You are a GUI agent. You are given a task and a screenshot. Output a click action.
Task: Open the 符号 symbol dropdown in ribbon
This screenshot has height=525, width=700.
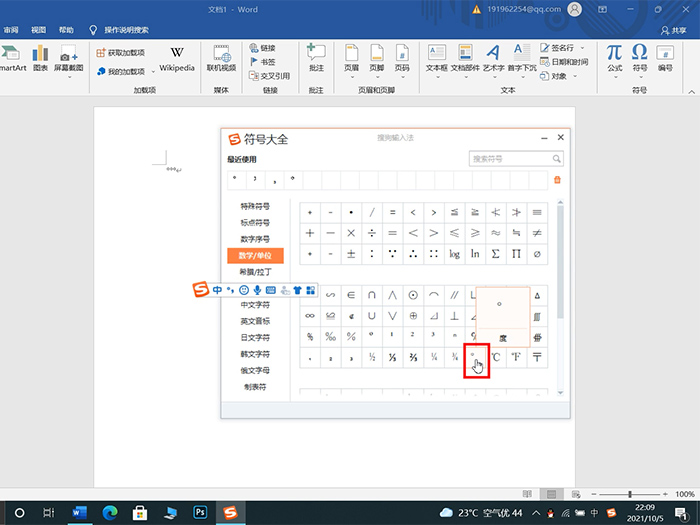[640, 78]
